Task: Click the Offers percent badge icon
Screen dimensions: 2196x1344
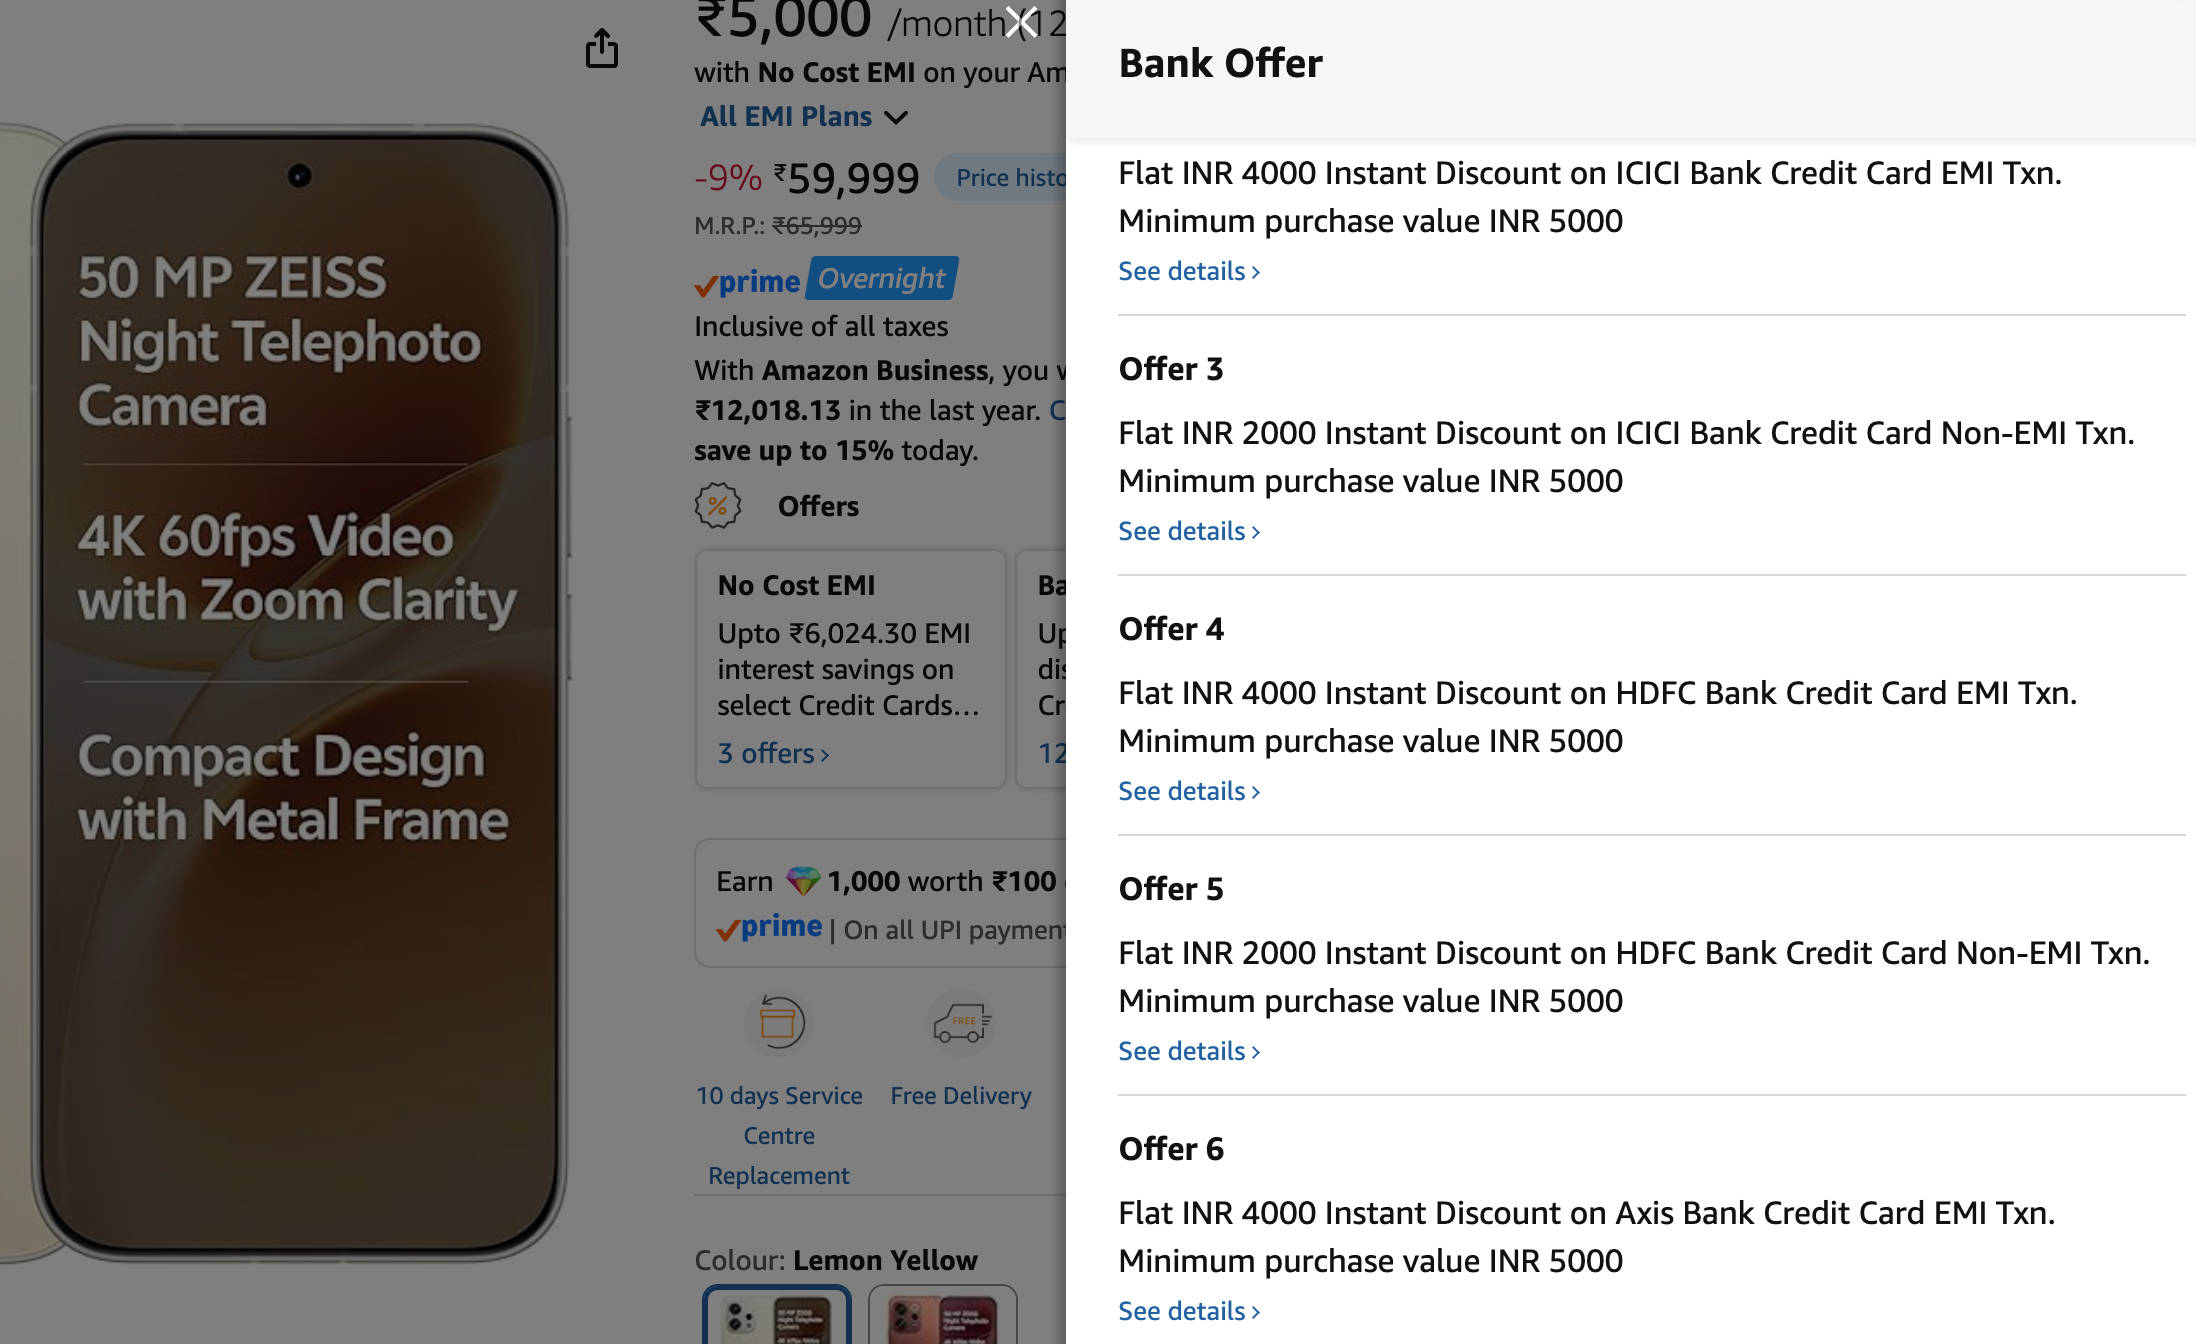Action: pyautogui.click(x=718, y=506)
